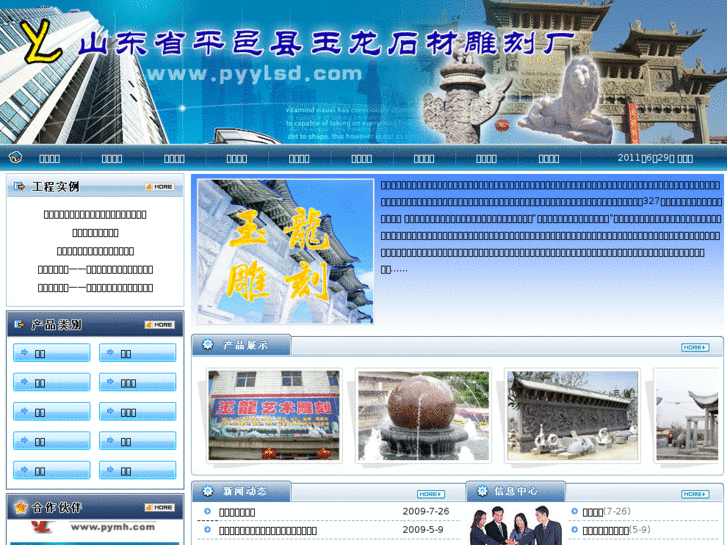
Task: Click top-right category button under 产品类别
Action: click(x=138, y=353)
